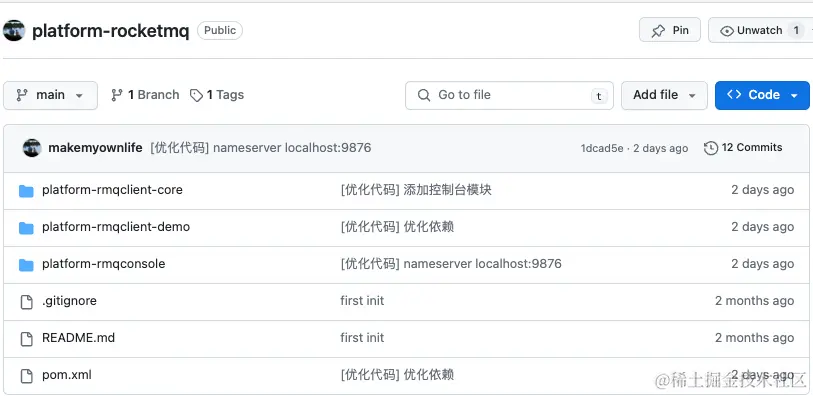Open the platform-rmqclient-demo folder

(x=116, y=227)
